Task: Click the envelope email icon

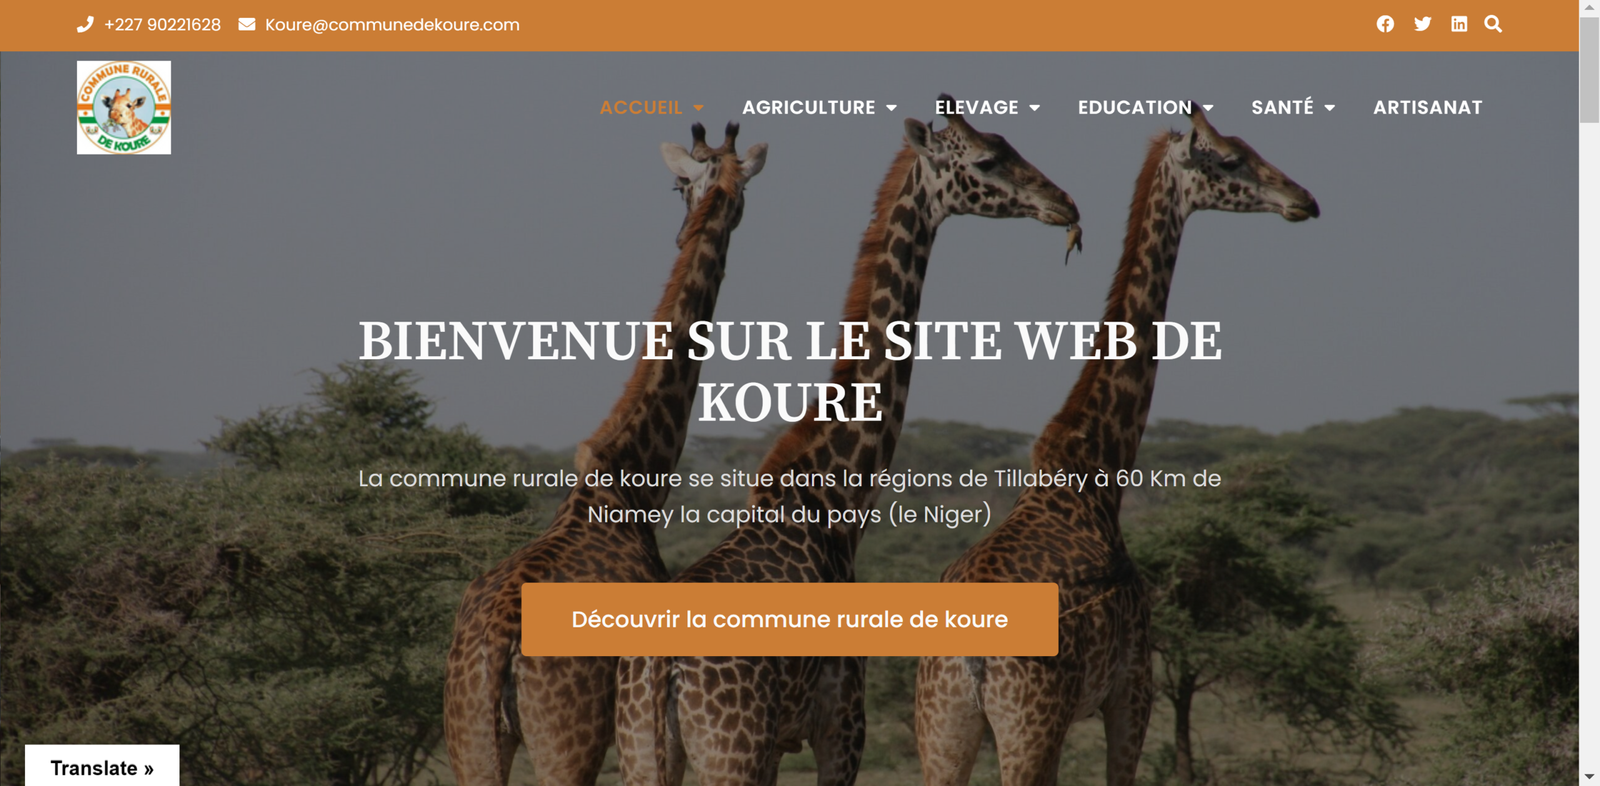Action: (247, 24)
